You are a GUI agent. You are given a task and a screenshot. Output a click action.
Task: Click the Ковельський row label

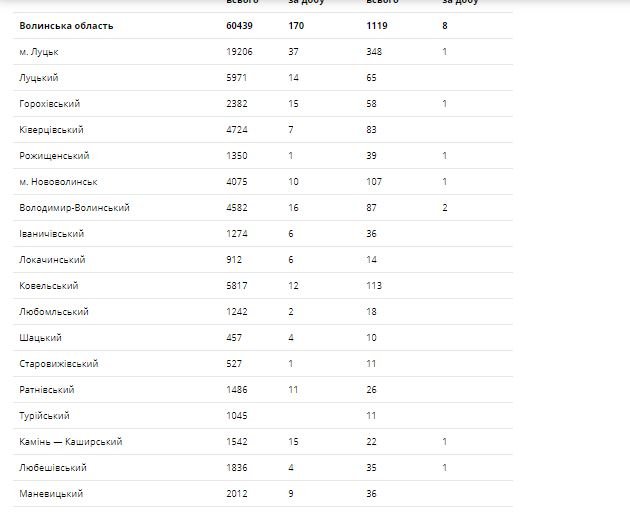[49, 285]
